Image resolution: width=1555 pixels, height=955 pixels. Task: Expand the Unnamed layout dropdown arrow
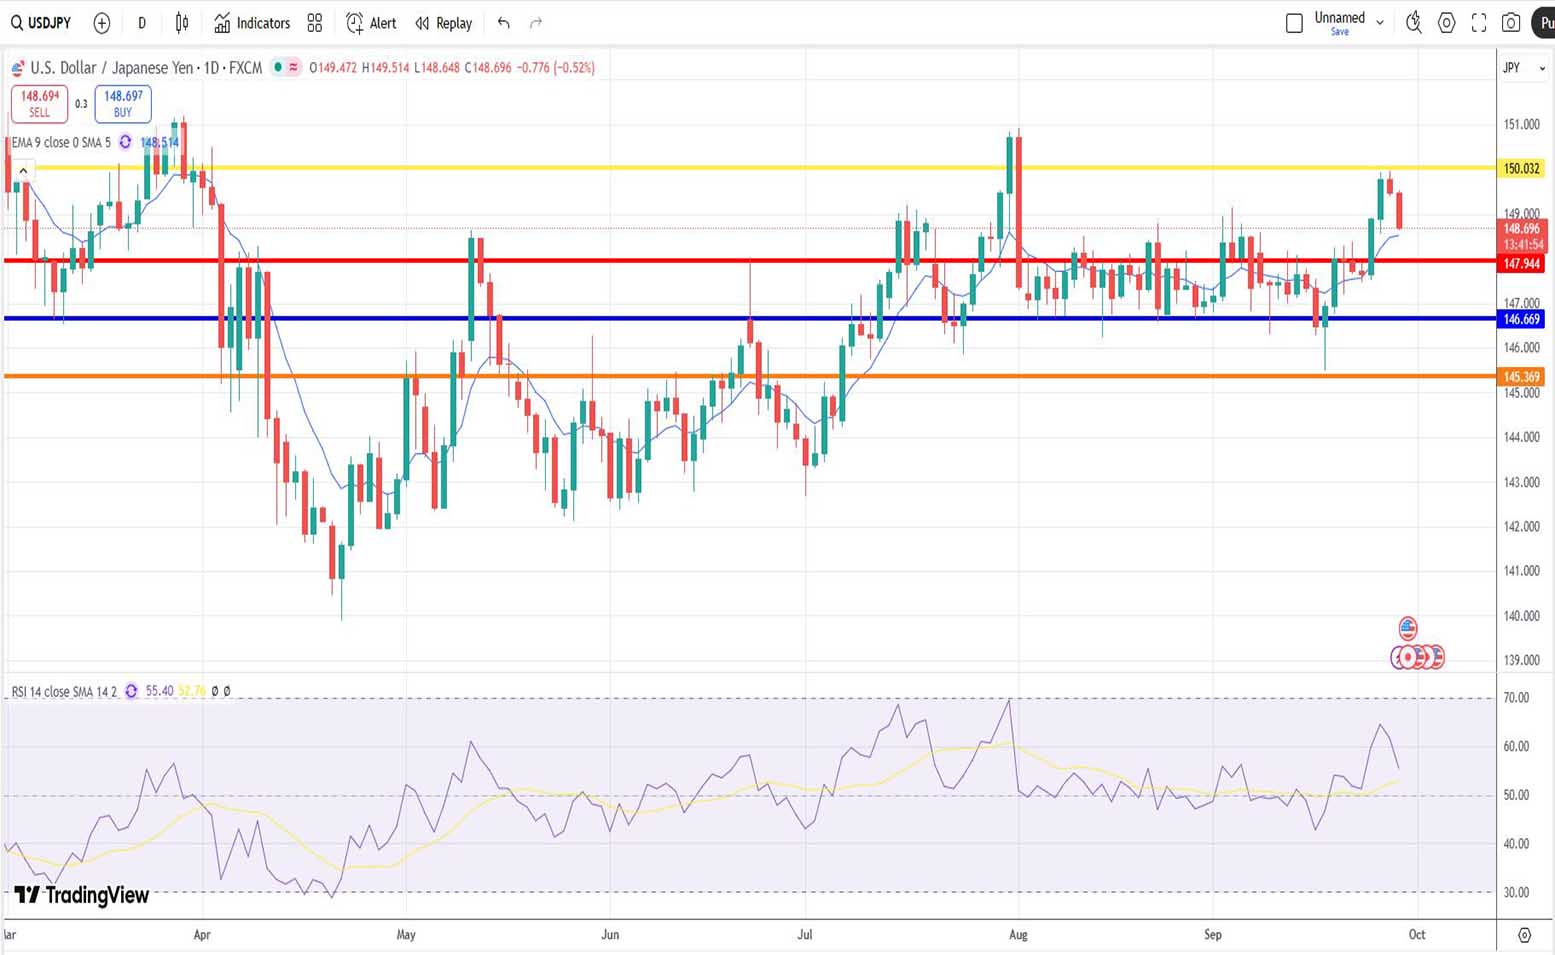tap(1380, 23)
